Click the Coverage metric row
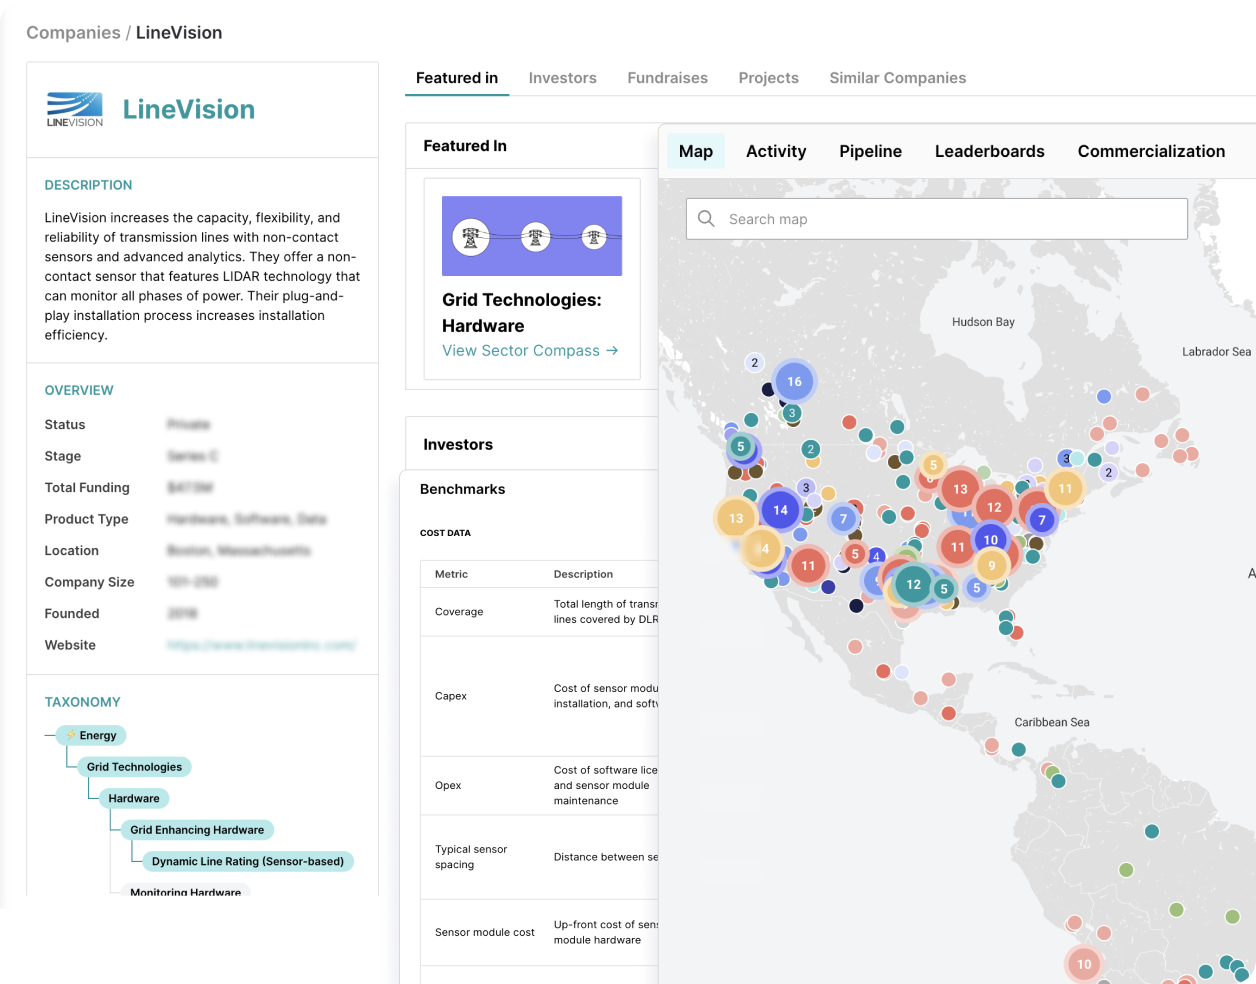The width and height of the screenshot is (1256, 984). pos(540,611)
